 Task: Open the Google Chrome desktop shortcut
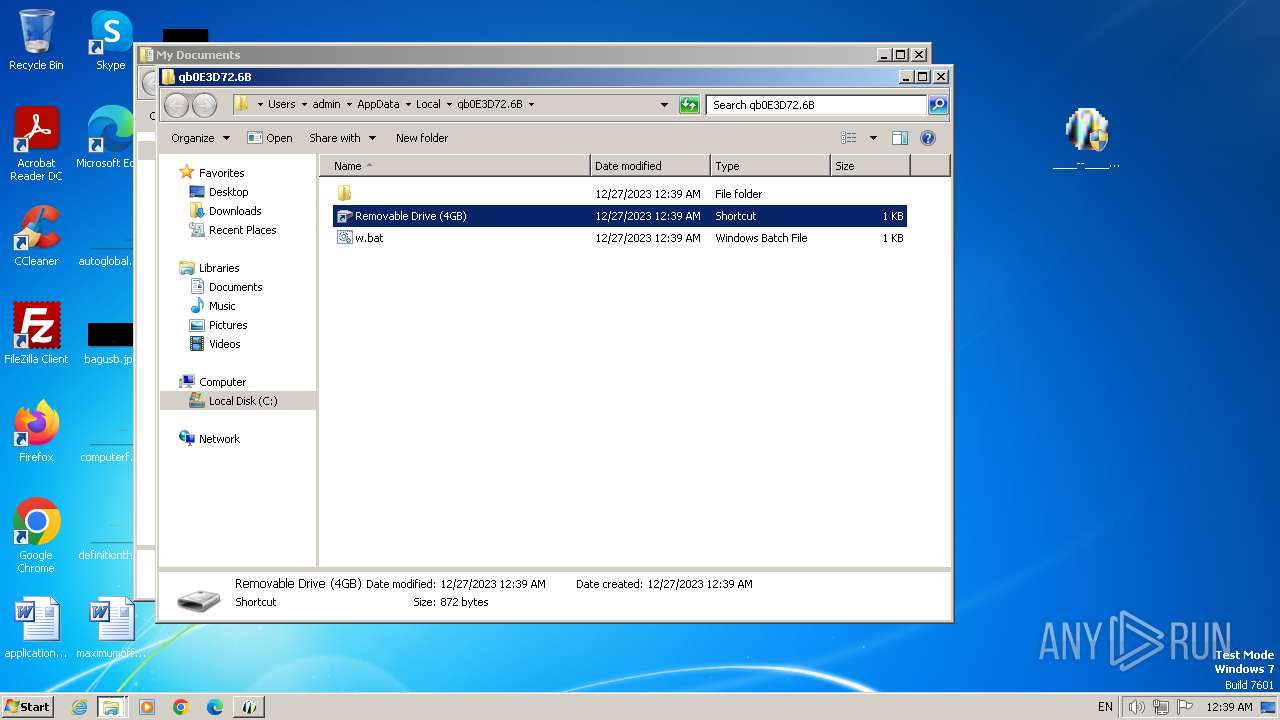pos(36,536)
